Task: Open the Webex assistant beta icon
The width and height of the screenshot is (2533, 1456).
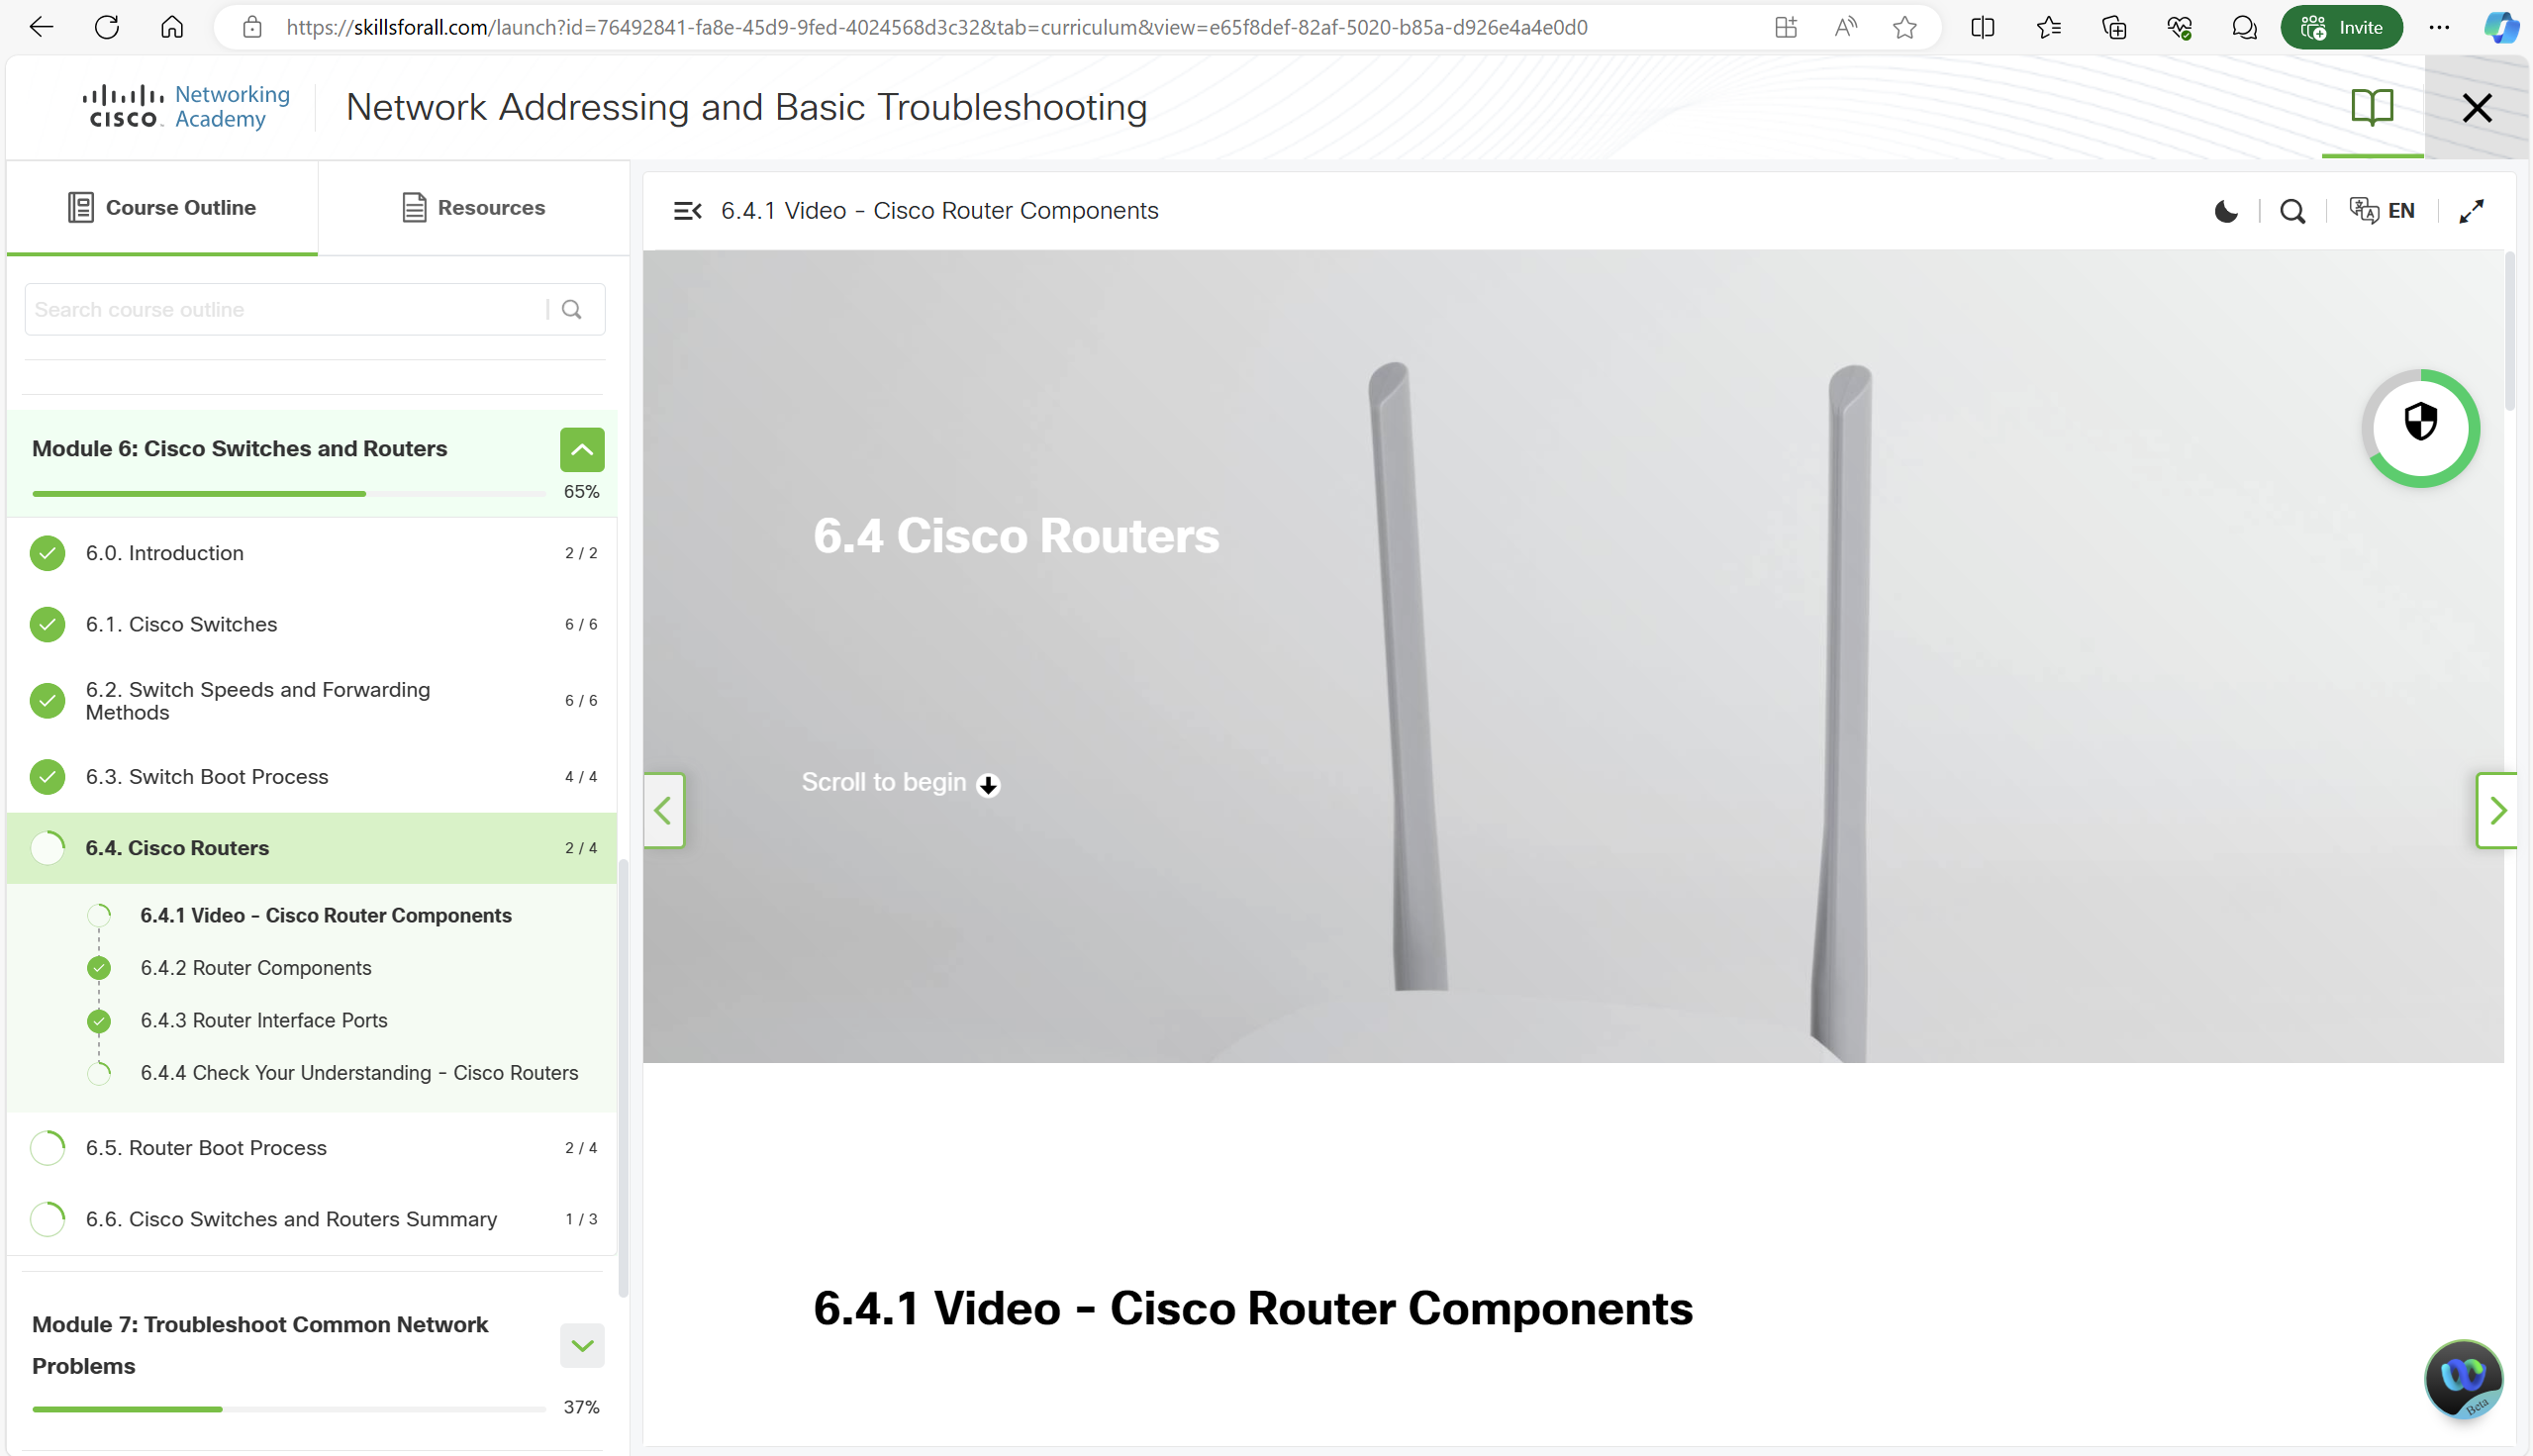Action: coord(2462,1378)
